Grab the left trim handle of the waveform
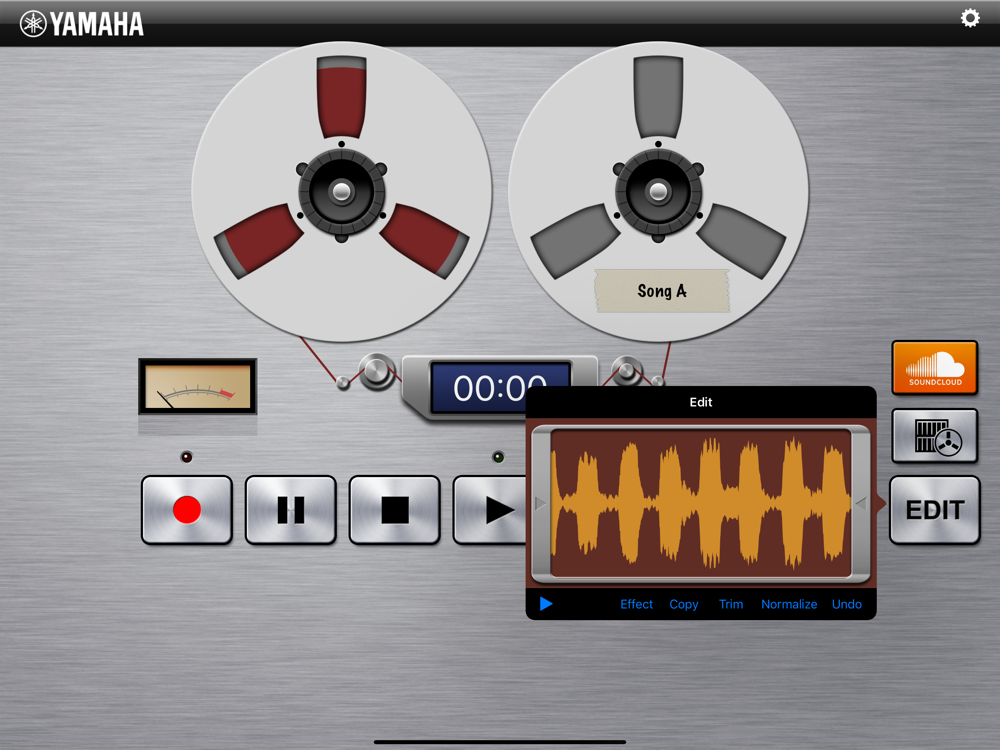 coord(541,503)
